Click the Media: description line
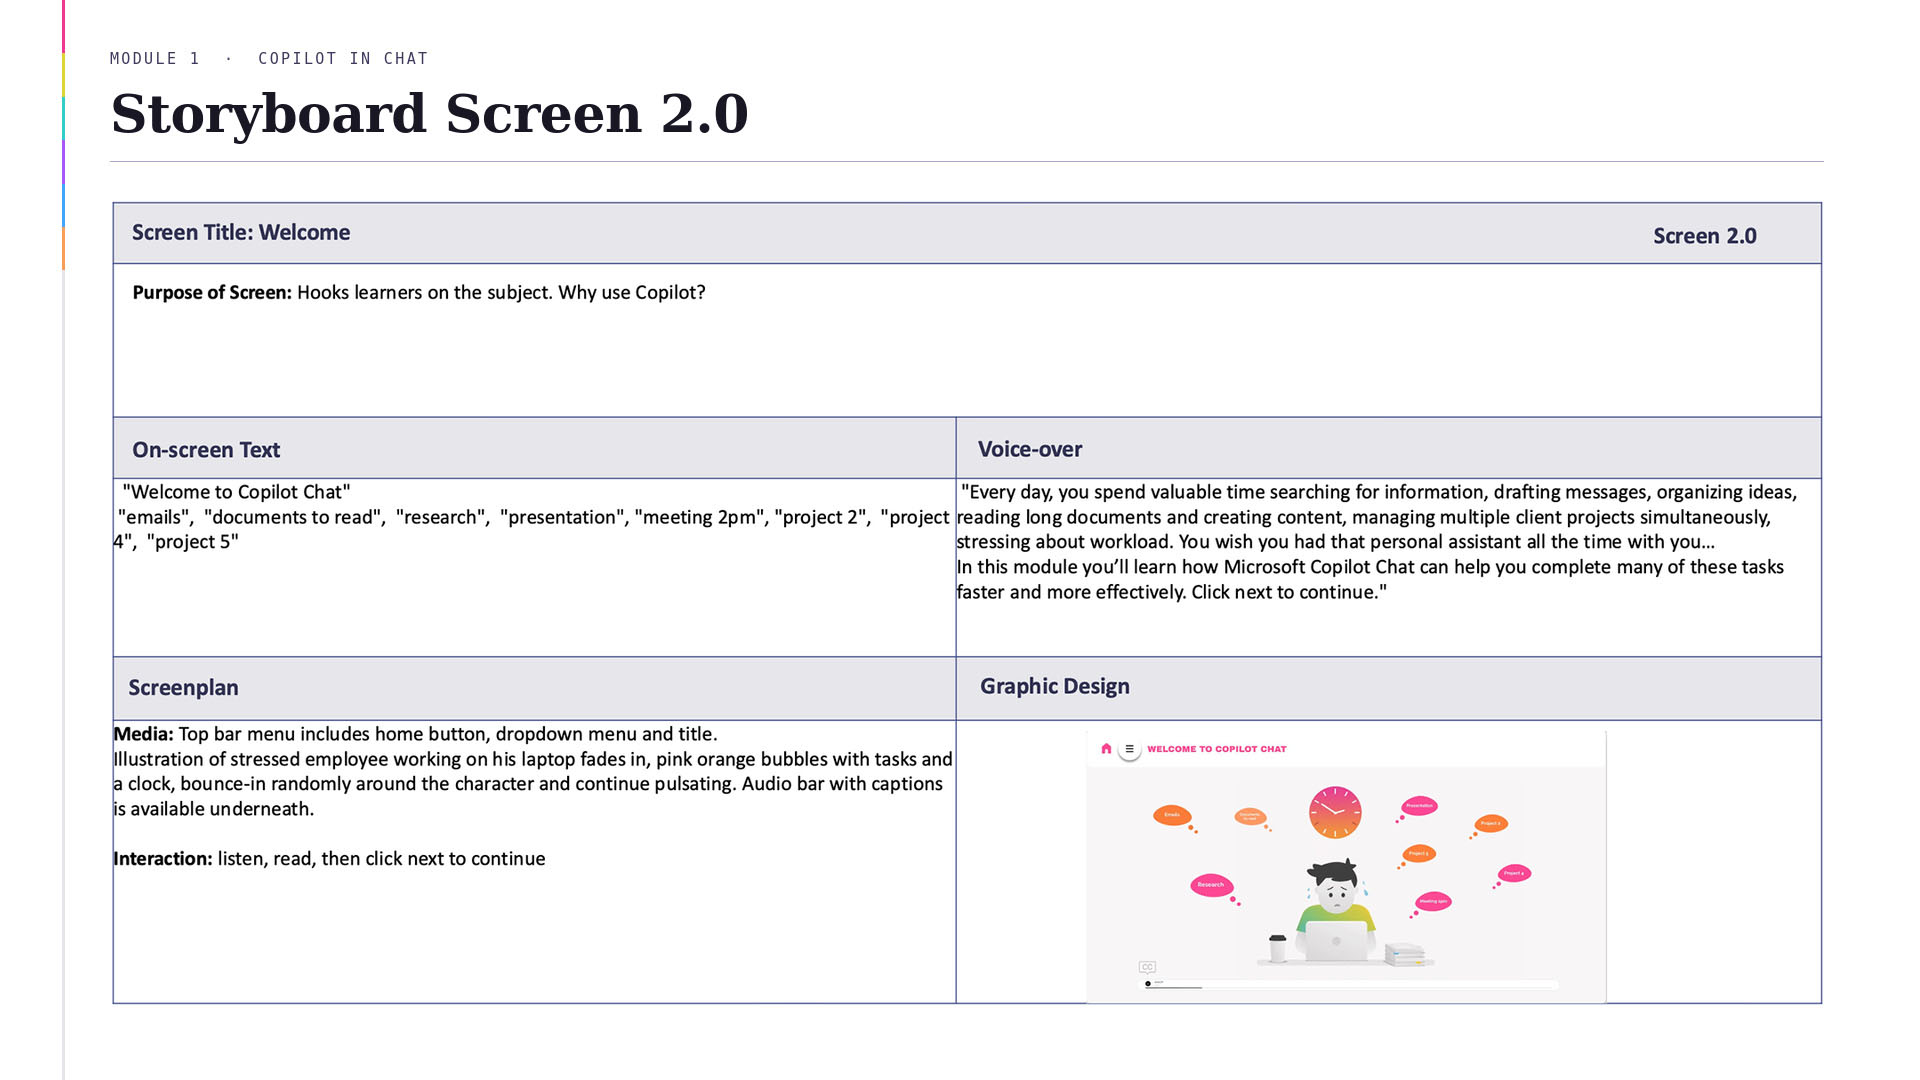 click(x=415, y=734)
